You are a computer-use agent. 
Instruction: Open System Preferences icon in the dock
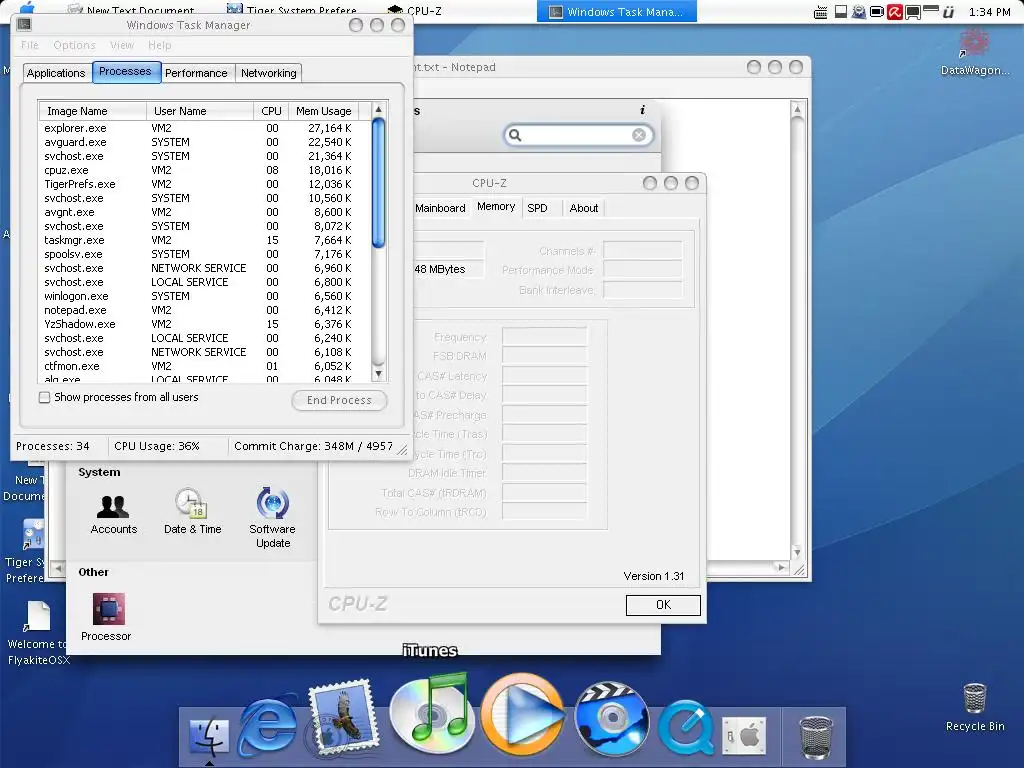click(744, 736)
